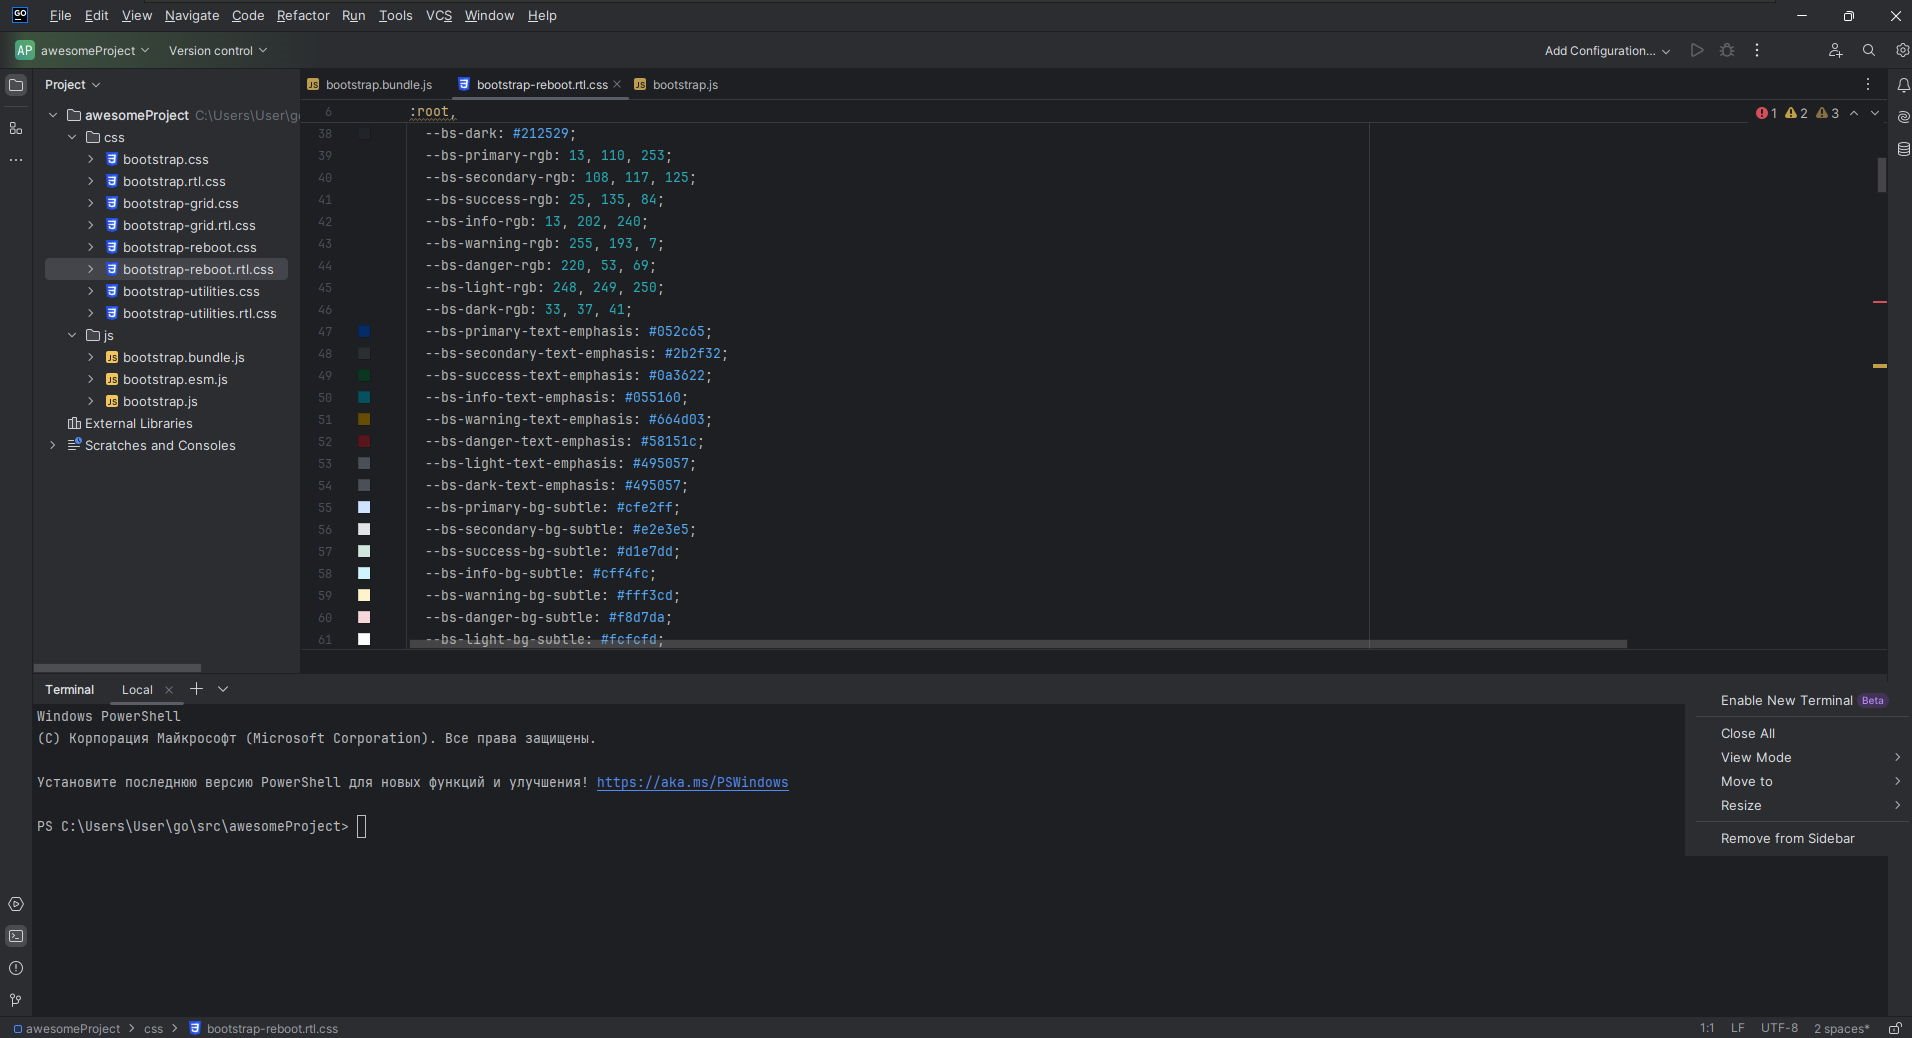This screenshot has width=1912, height=1038.
Task: Expand Scratches and Consoles node
Action: (53, 445)
